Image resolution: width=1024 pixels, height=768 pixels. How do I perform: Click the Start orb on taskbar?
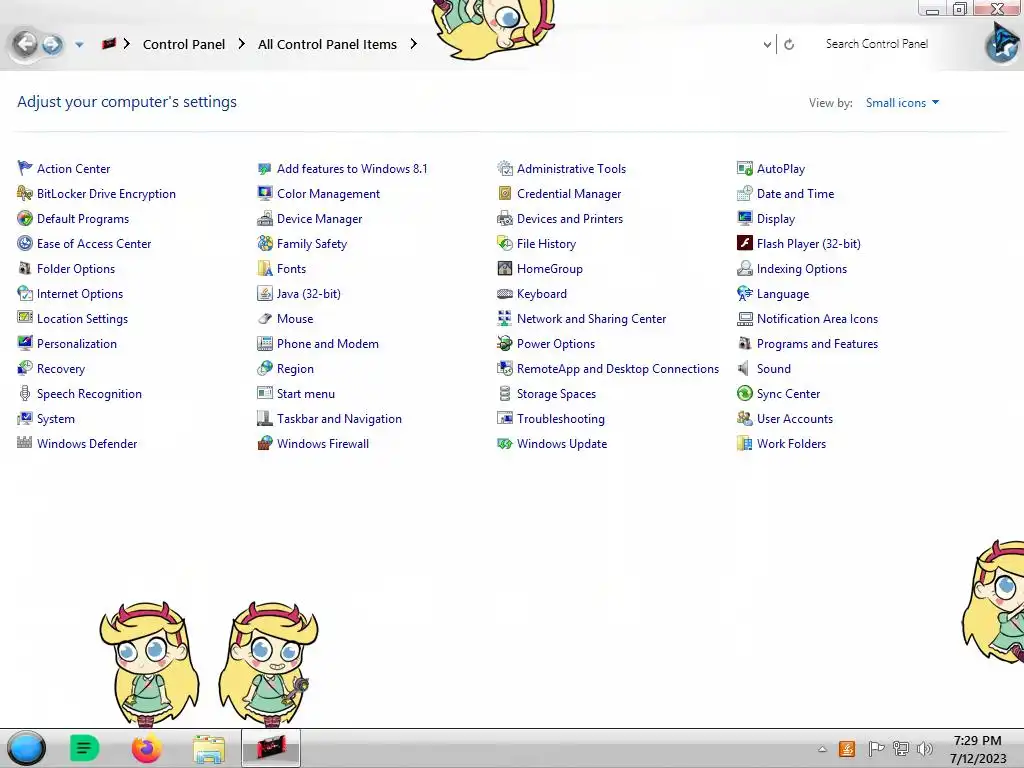(27, 748)
